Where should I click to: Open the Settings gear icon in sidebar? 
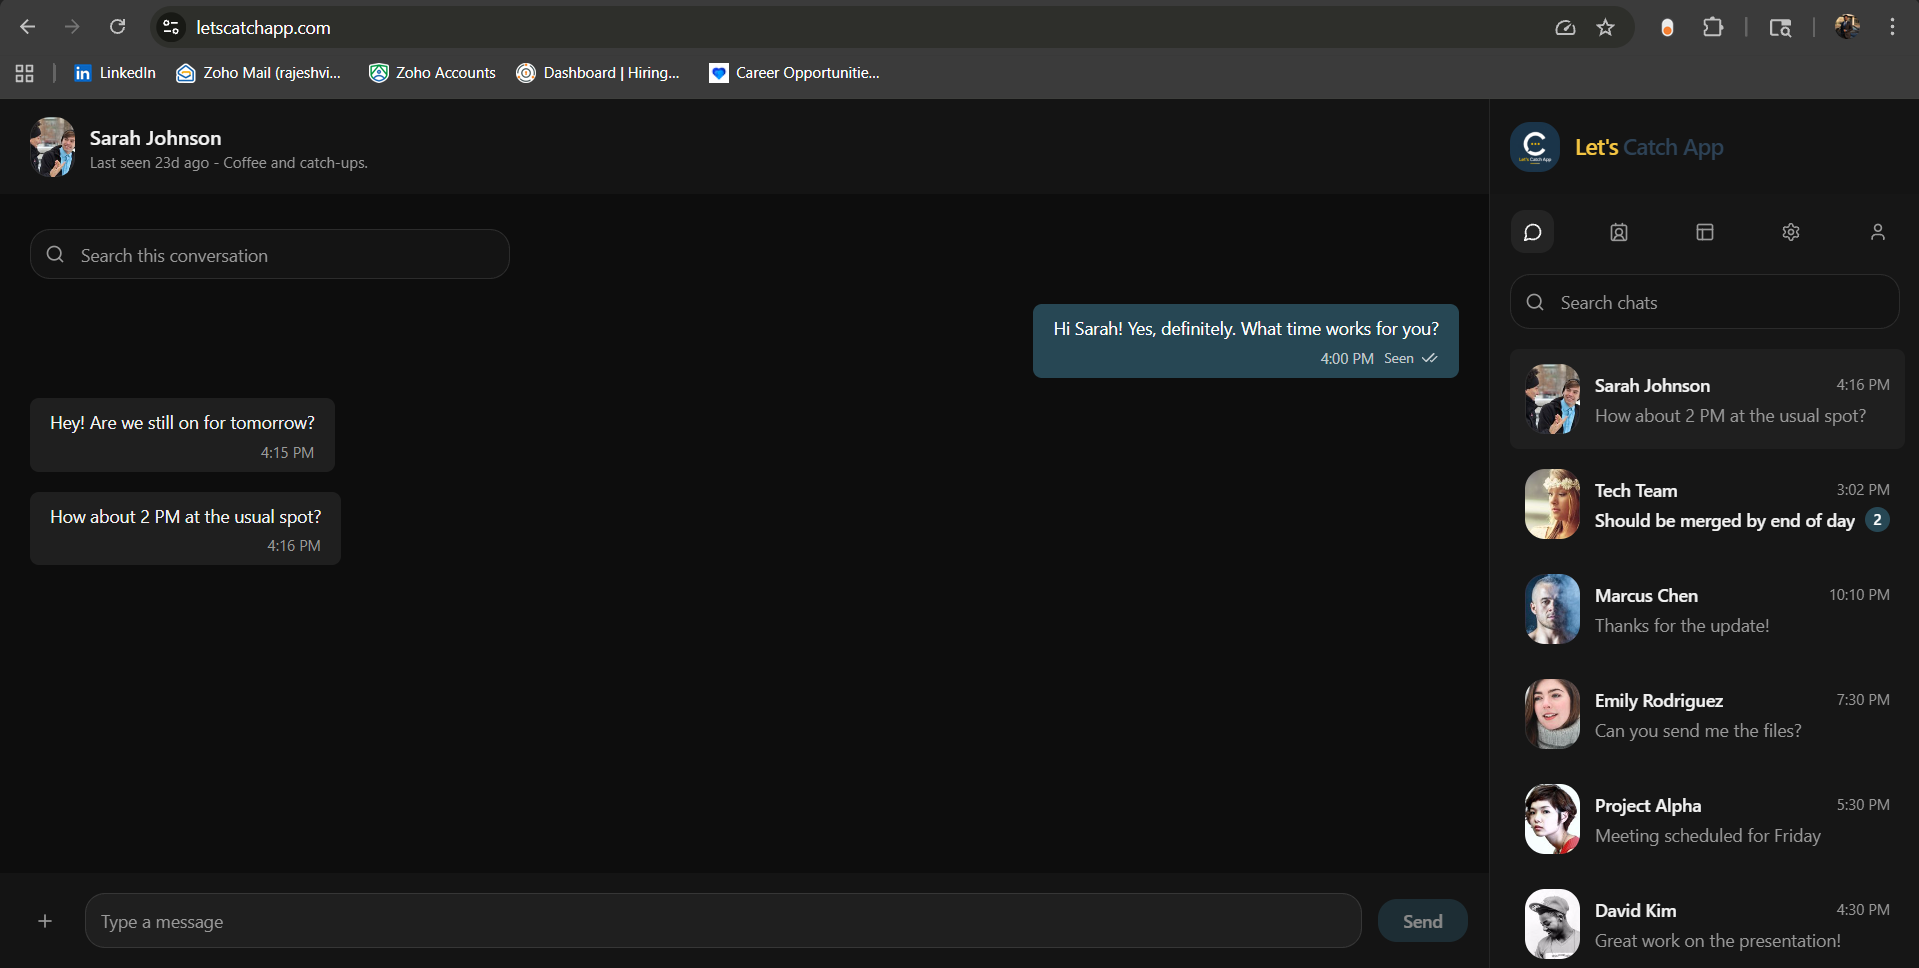1791,232
